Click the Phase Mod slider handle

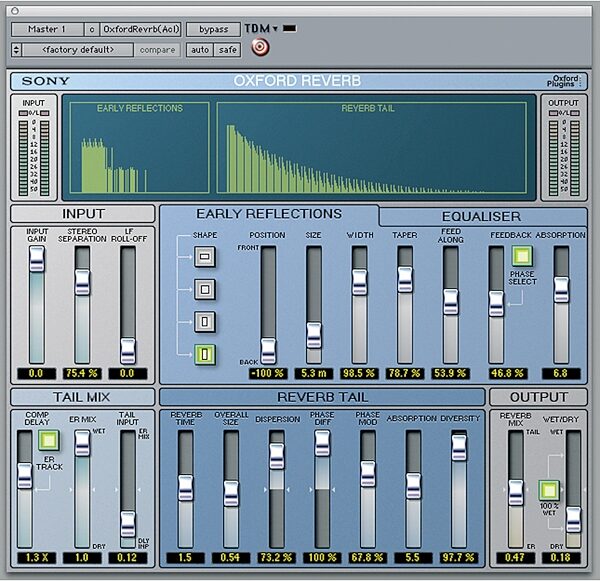coord(368,474)
